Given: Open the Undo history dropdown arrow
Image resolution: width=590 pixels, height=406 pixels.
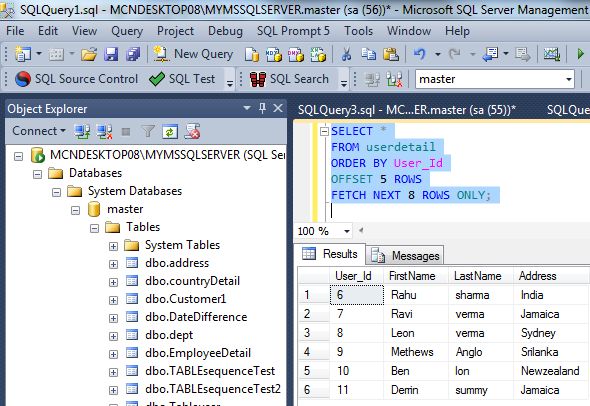Looking at the screenshot, I should tap(438, 55).
